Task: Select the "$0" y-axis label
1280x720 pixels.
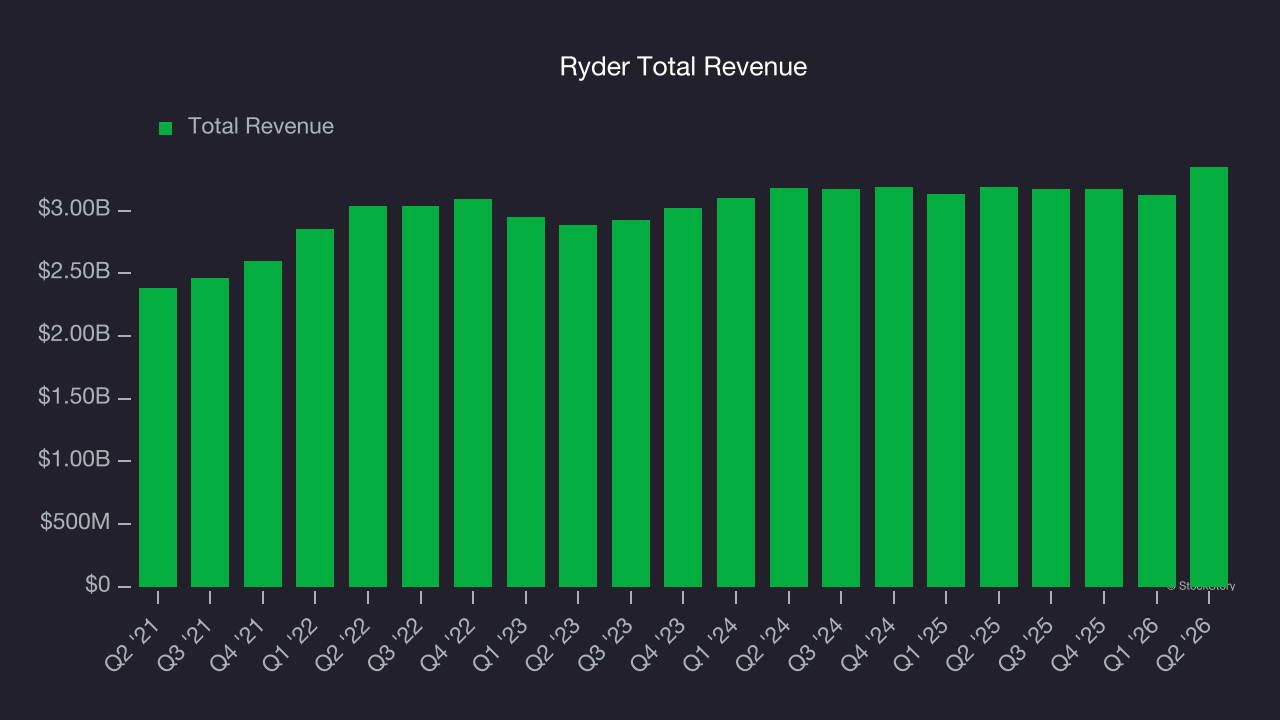Action: click(98, 585)
